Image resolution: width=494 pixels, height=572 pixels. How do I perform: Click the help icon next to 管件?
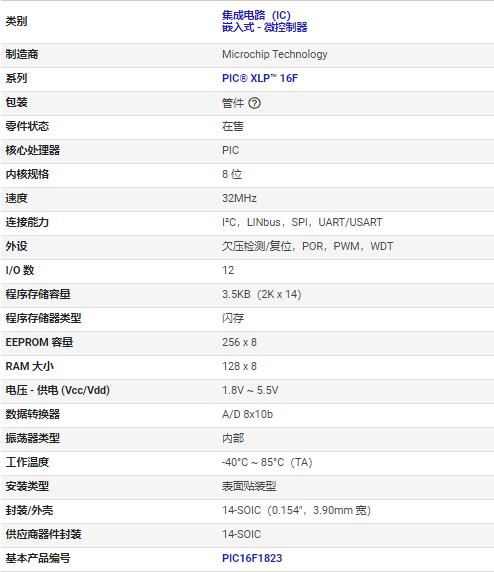point(254,103)
